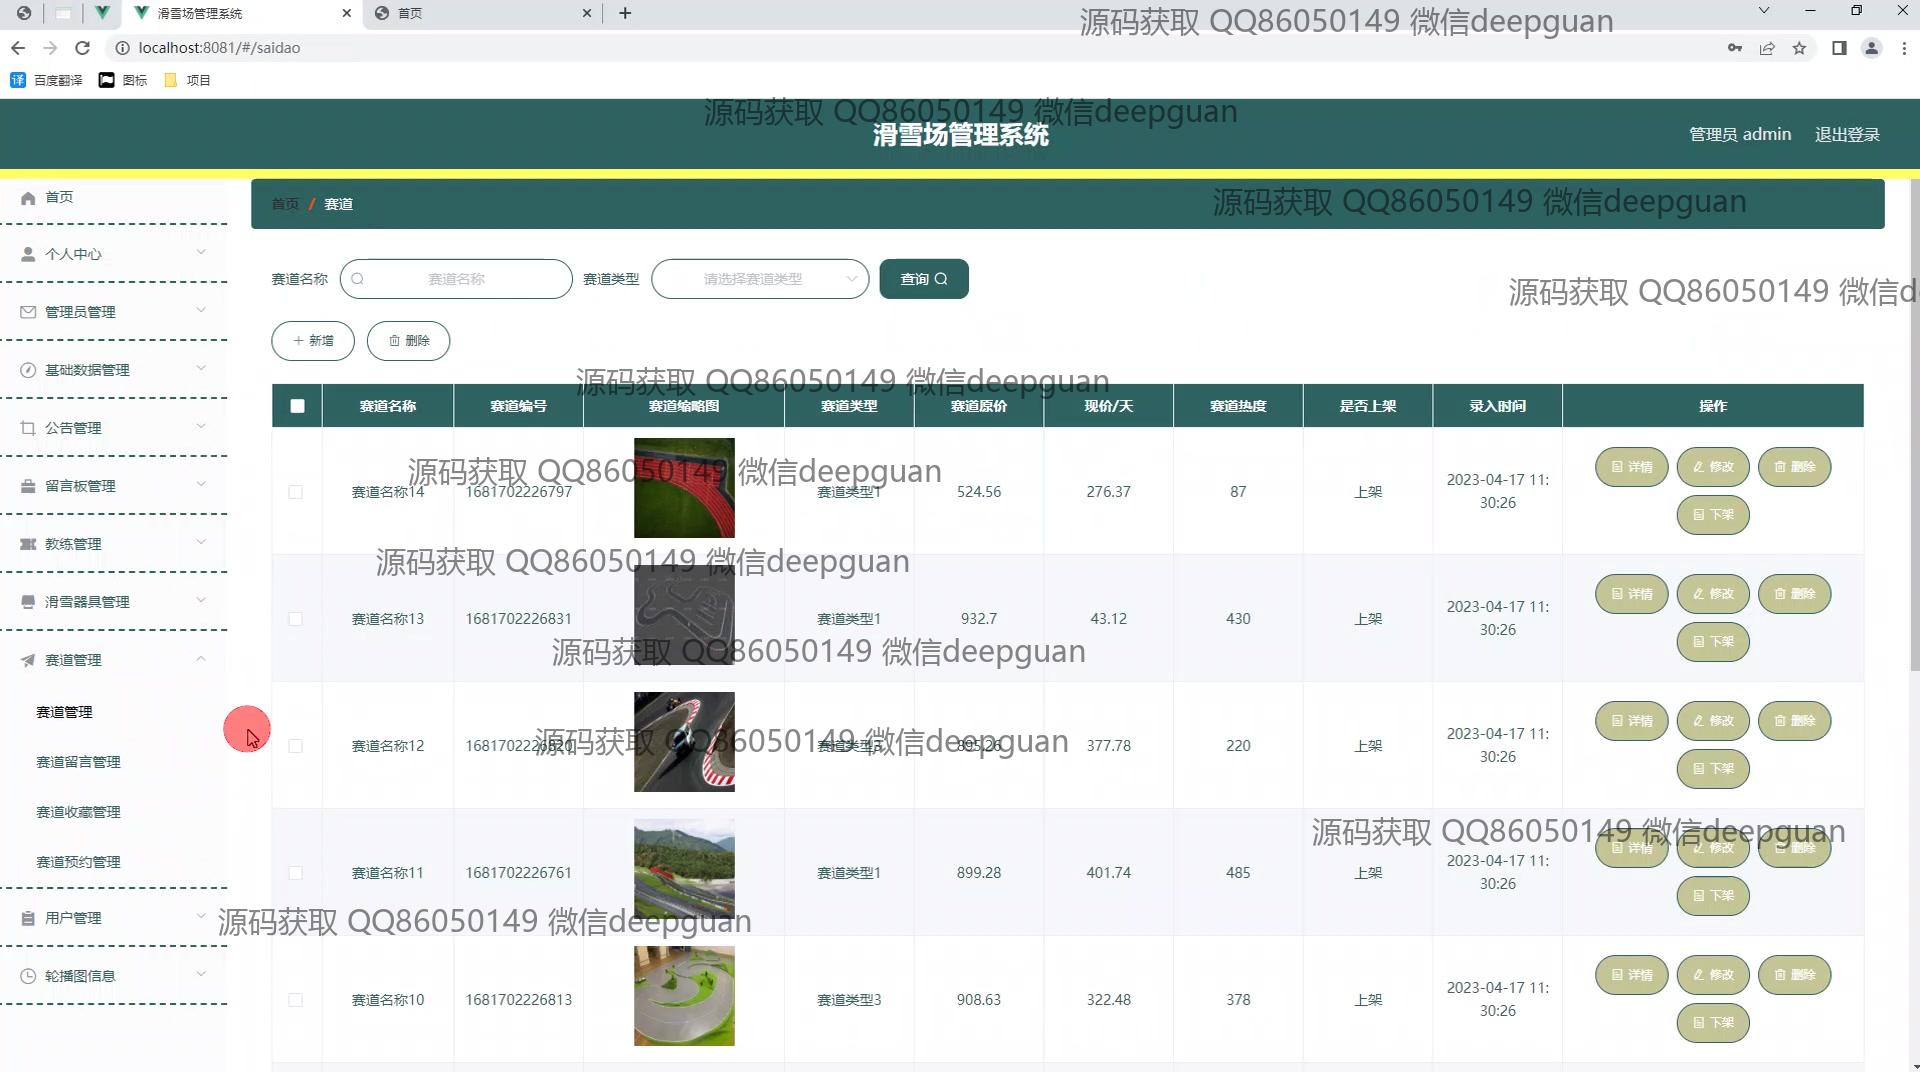Click the 教练管理 camera icon
This screenshot has height=1072, width=1920.
28,544
